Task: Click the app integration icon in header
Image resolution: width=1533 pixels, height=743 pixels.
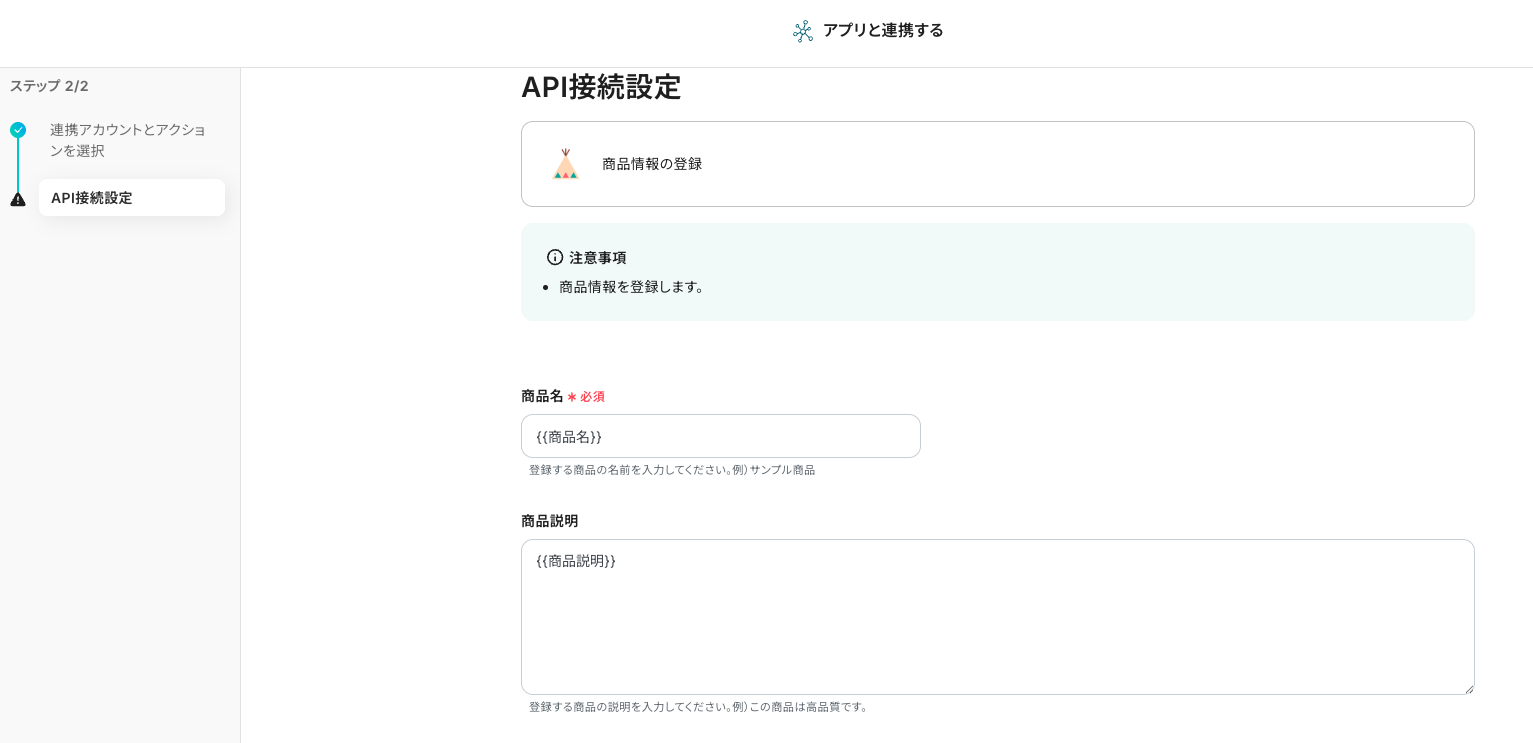Action: (x=803, y=31)
